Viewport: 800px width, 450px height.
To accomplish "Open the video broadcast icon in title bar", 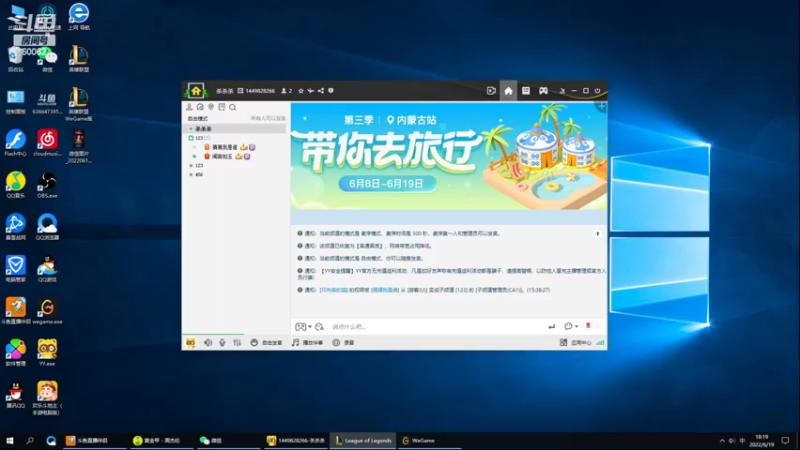I will (x=491, y=91).
